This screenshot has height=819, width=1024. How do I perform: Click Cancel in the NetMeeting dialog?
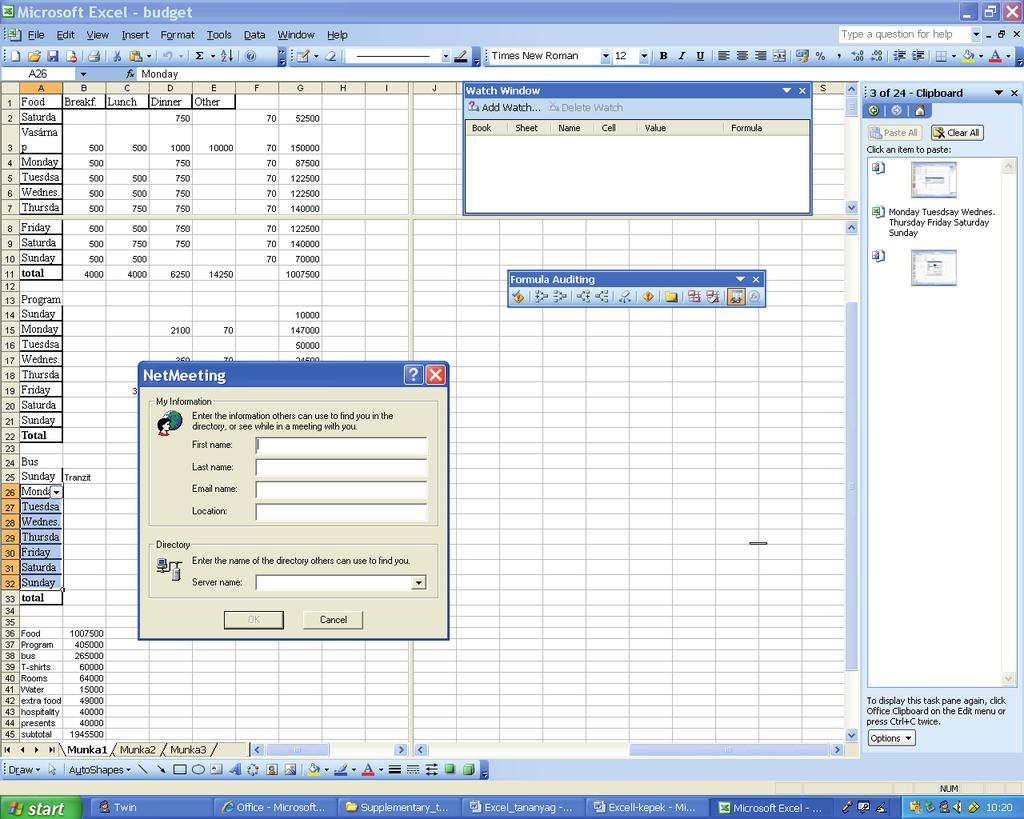[333, 620]
